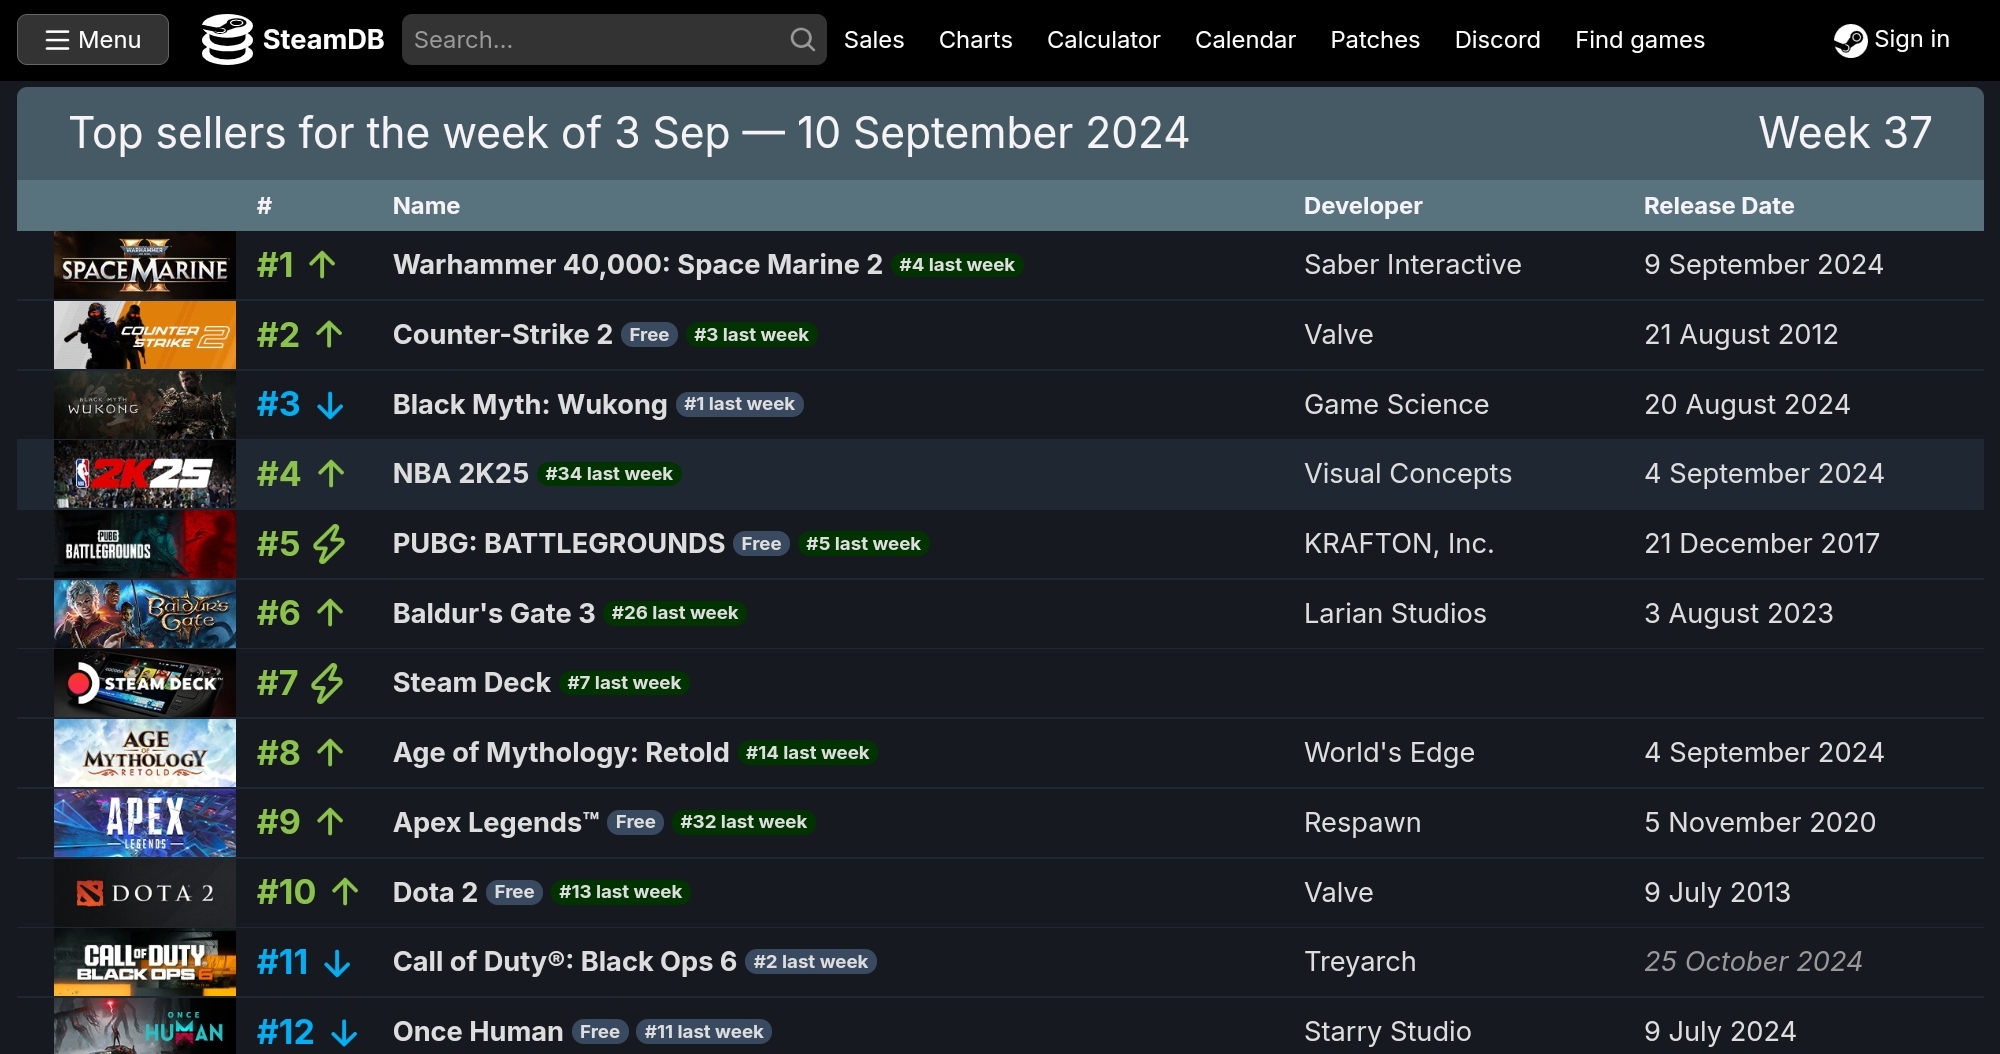Open the Calculator nav item

click(x=1103, y=40)
